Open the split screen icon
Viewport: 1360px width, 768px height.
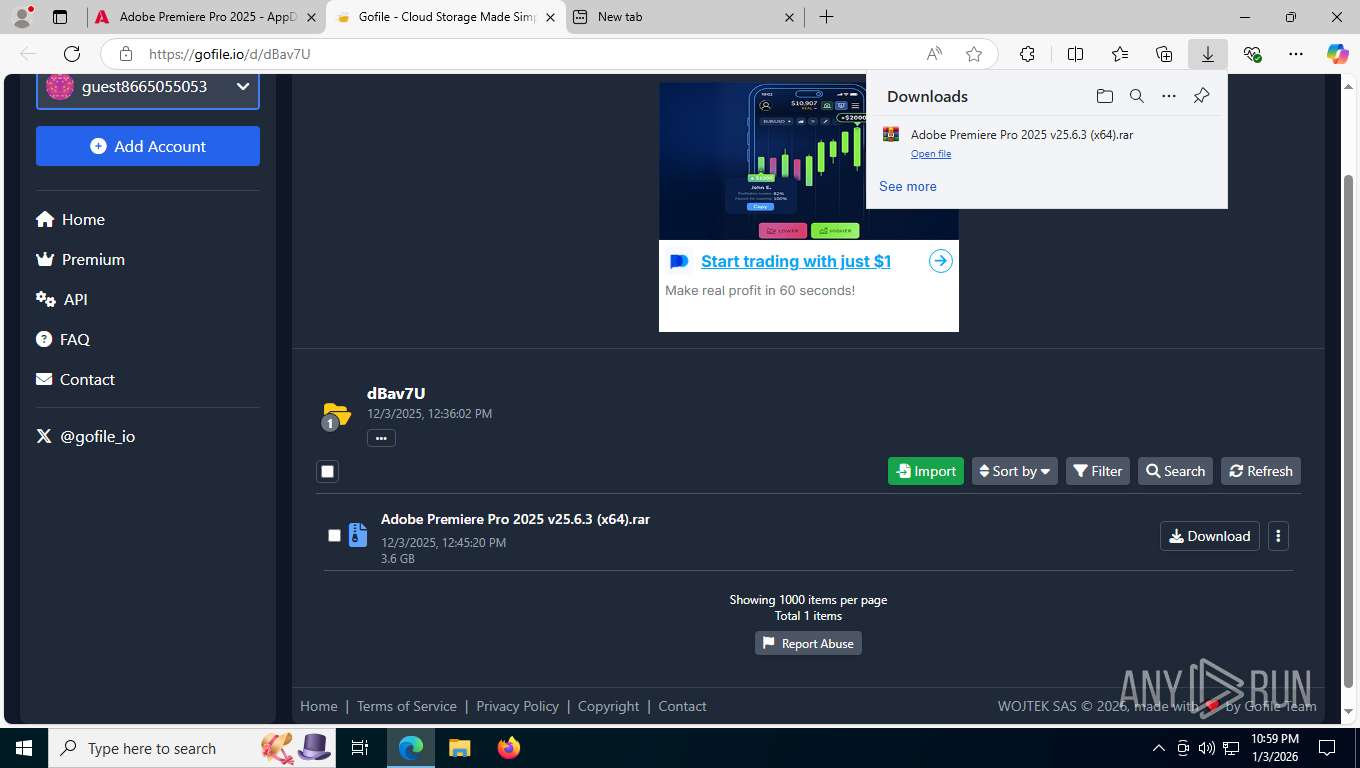[1076, 54]
